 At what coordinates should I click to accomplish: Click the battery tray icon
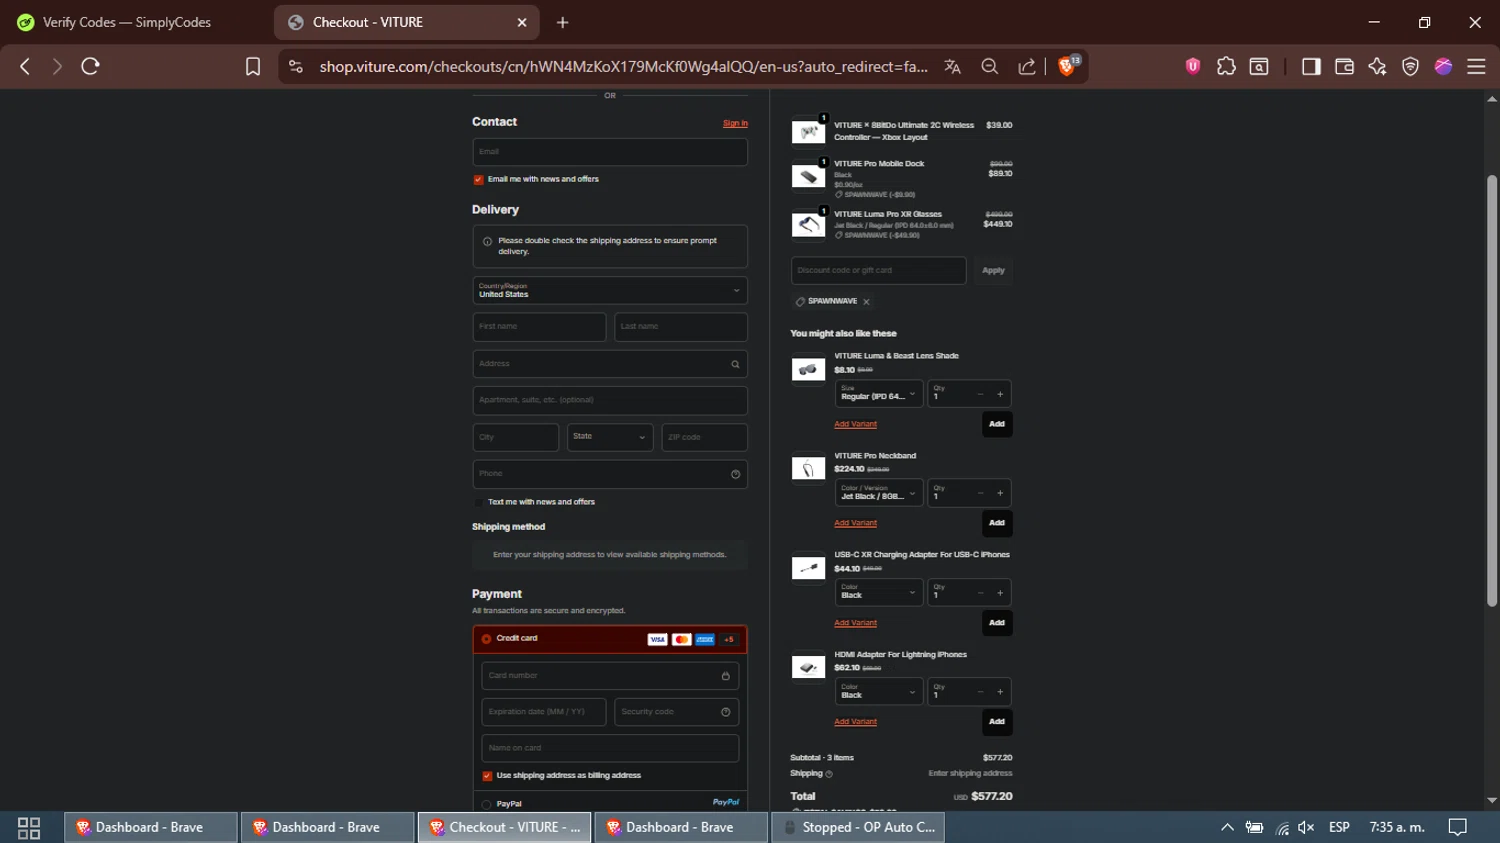1254,827
